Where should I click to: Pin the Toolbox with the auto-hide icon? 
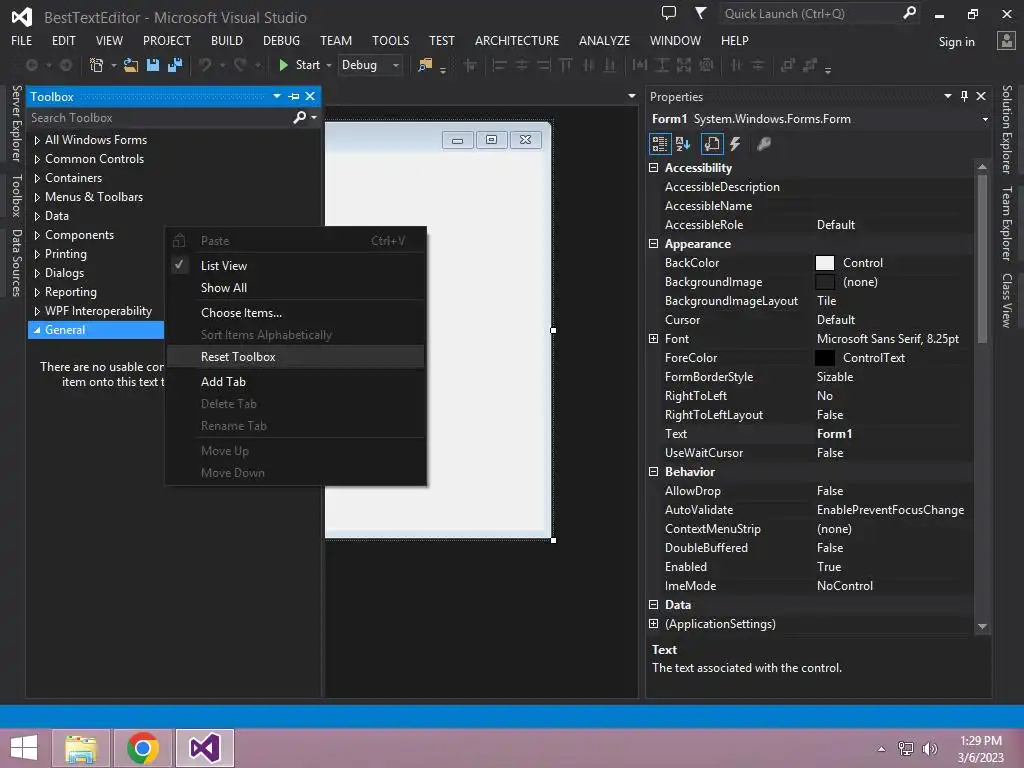294,97
